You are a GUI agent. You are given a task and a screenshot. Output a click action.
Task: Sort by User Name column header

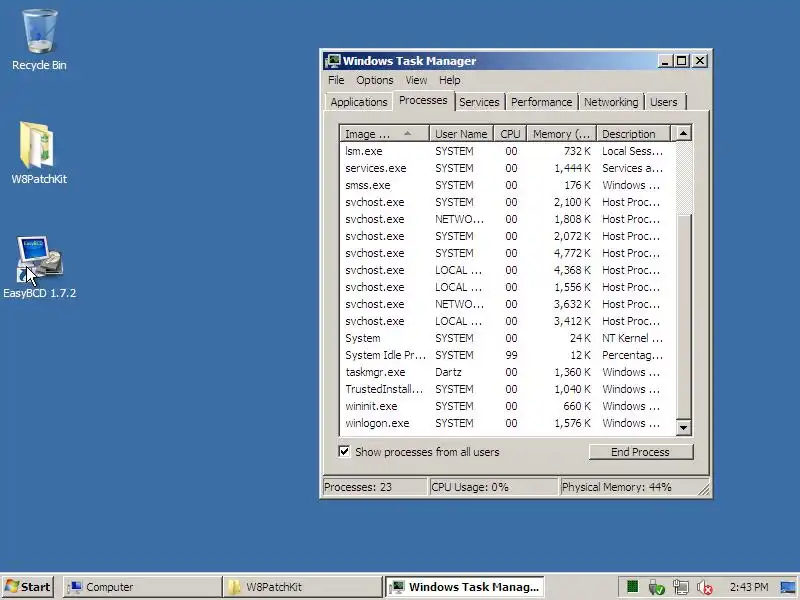point(461,134)
